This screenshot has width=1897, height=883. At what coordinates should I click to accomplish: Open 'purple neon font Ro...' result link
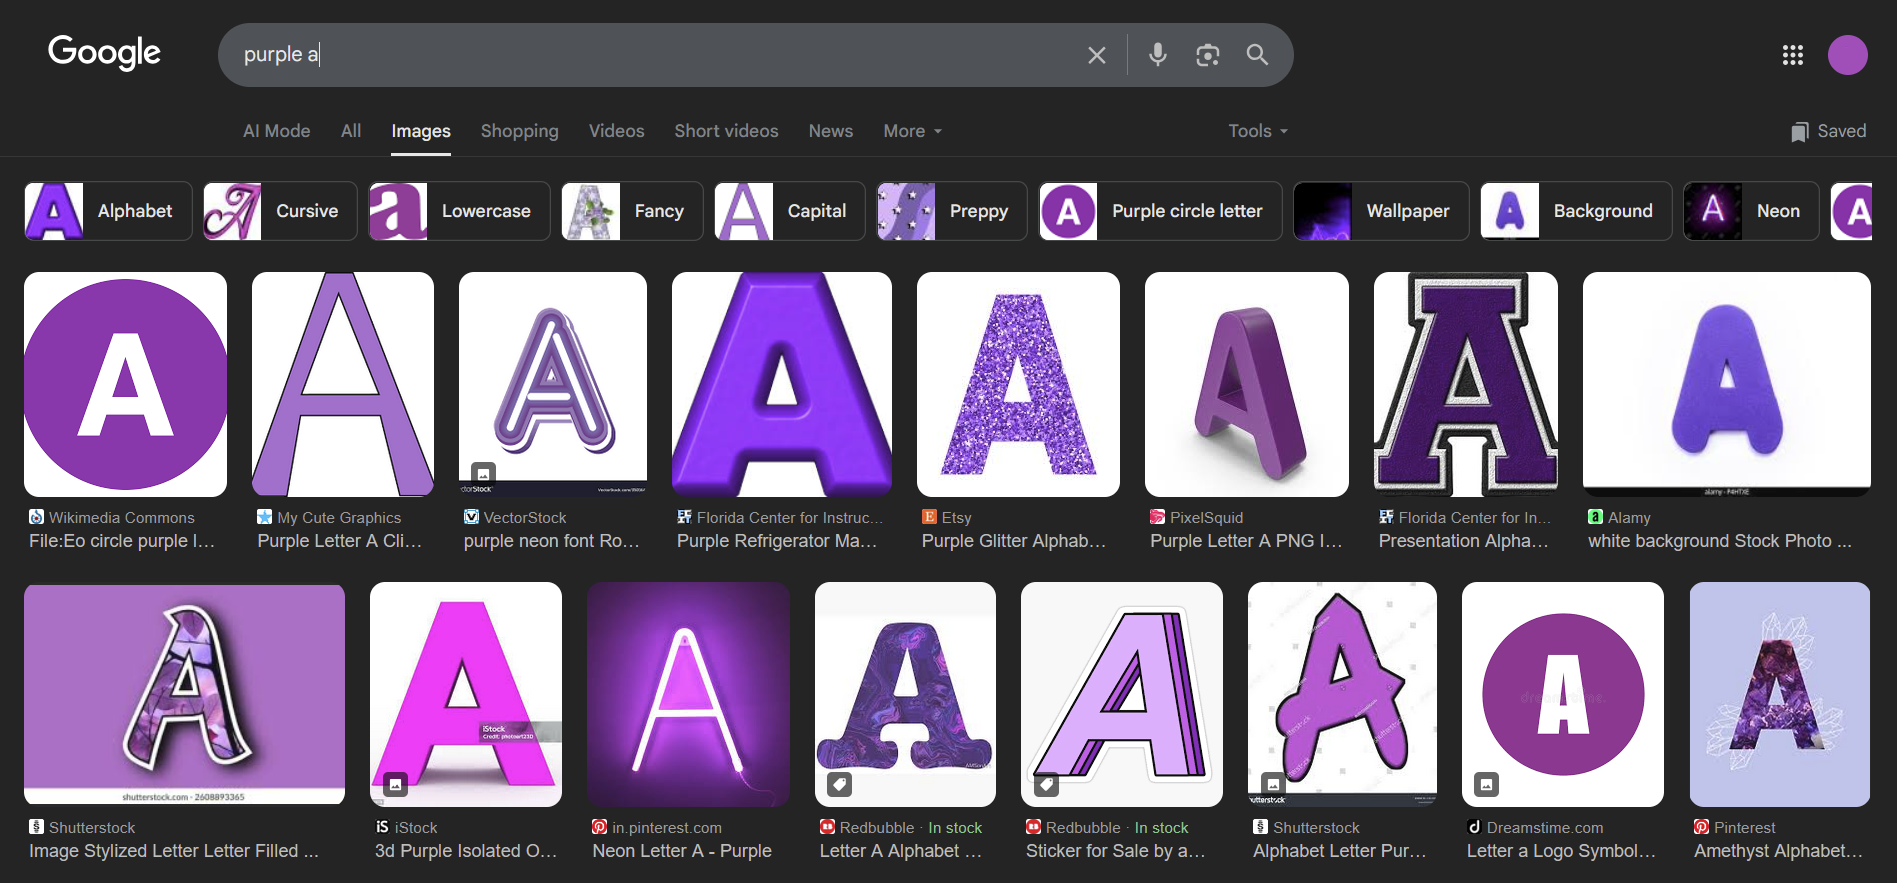pyautogui.click(x=552, y=541)
